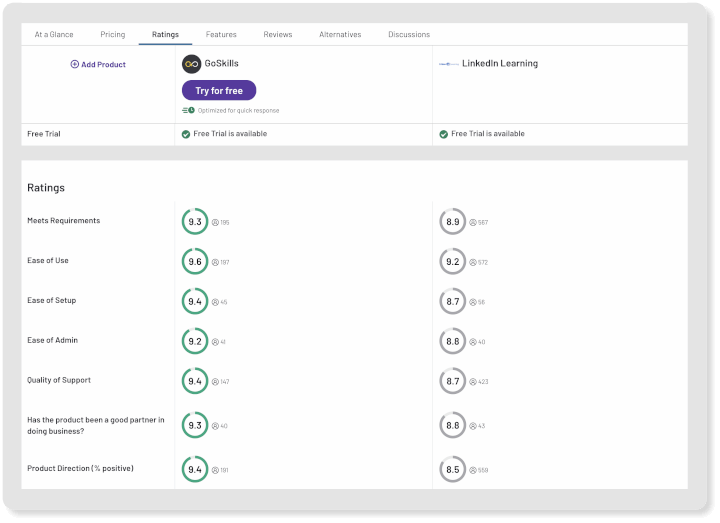Click the Add Product link

point(98,64)
